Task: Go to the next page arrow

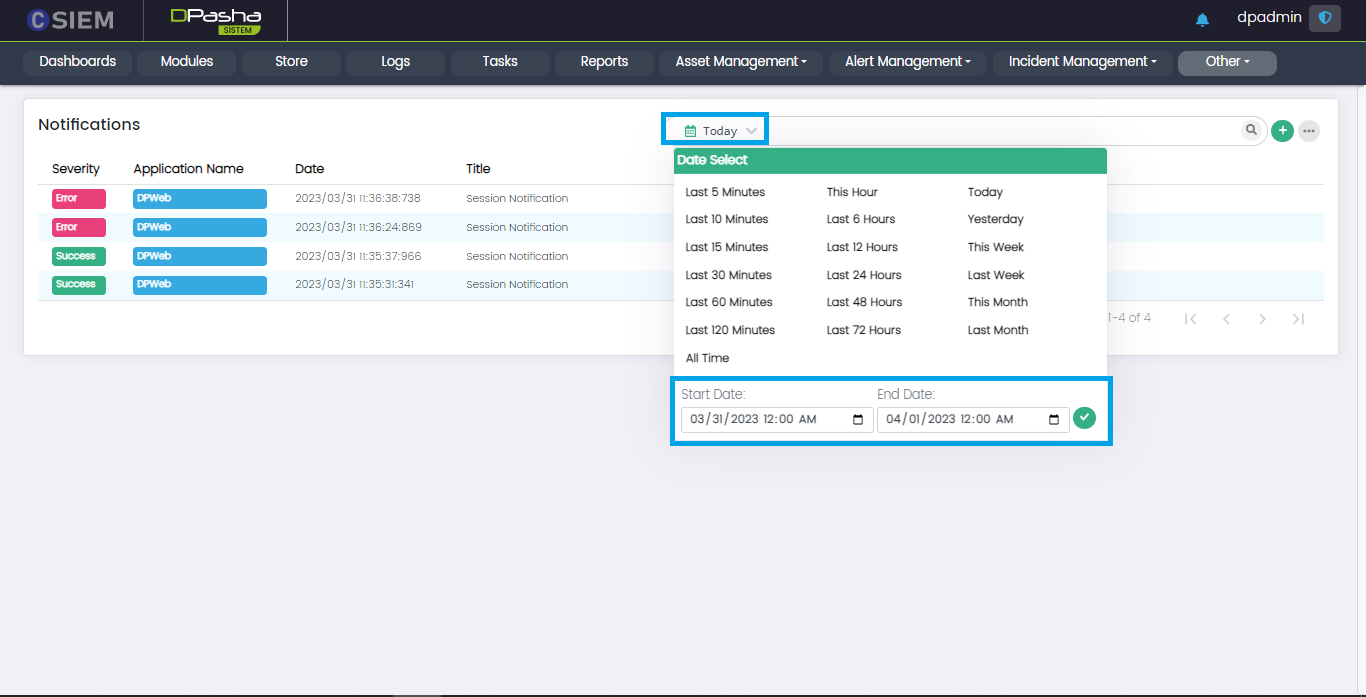Action: coord(1262,319)
